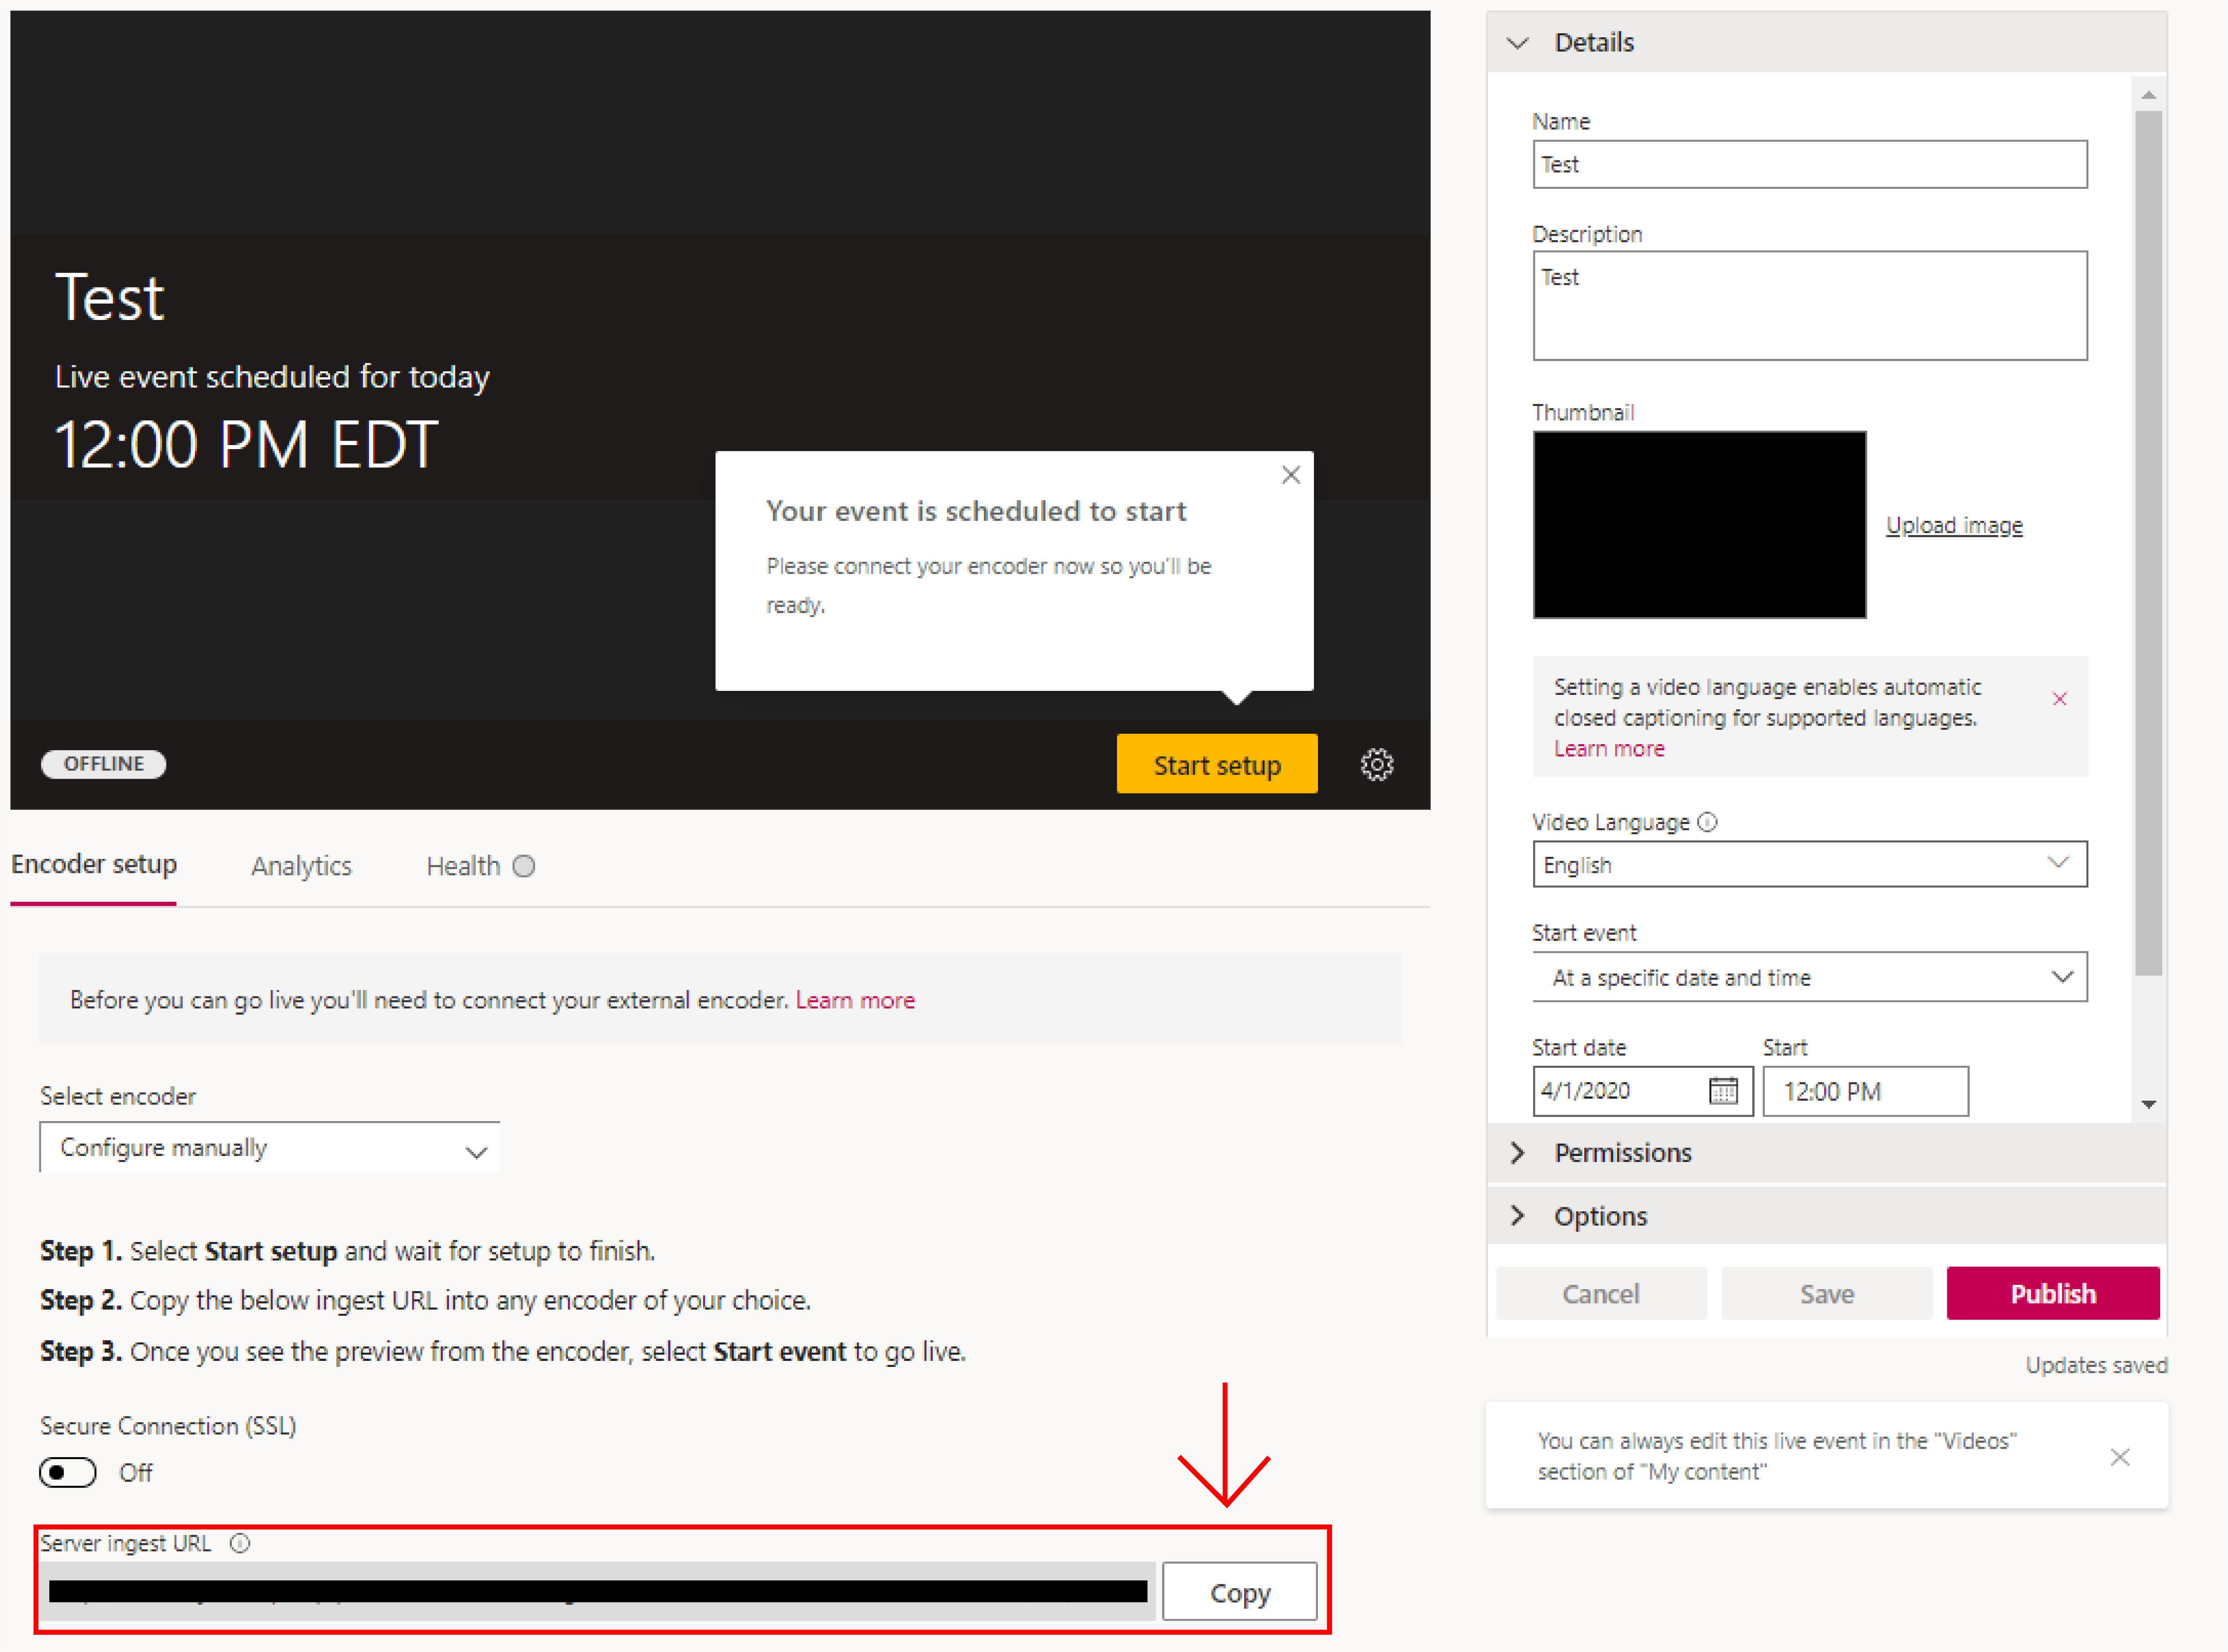Open the Select encoder dropdown
This screenshot has width=2228, height=1652.
click(x=269, y=1148)
